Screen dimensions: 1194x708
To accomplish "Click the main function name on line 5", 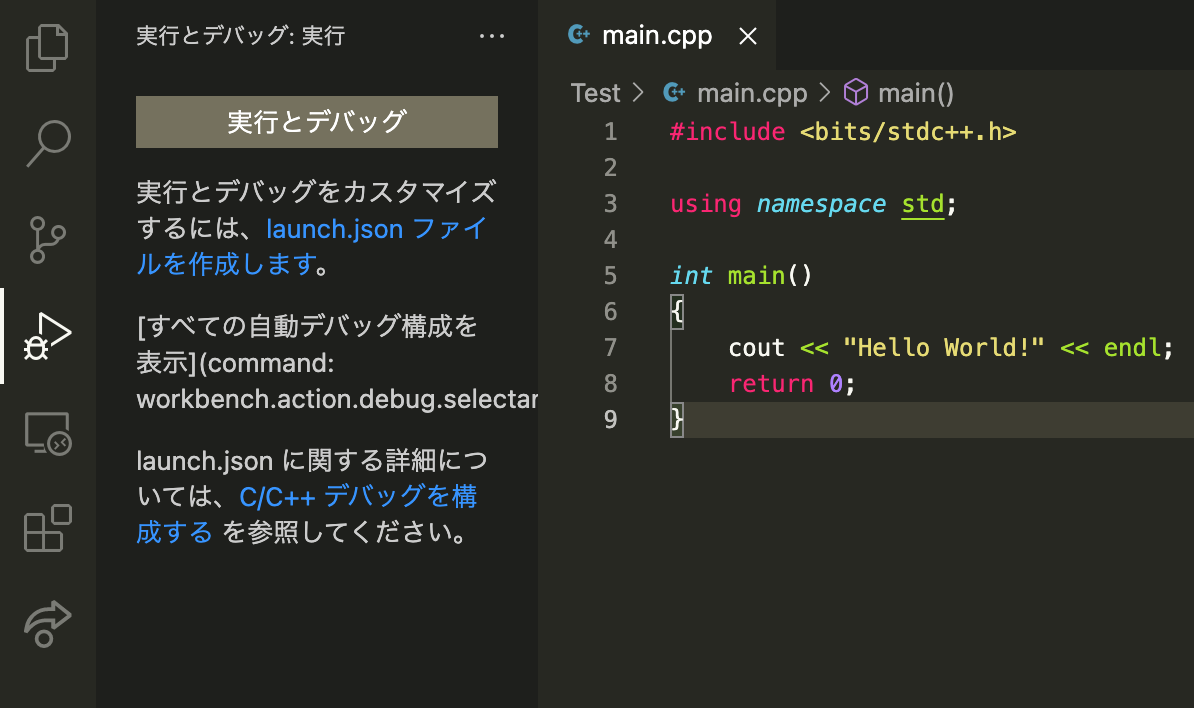I will (756, 276).
